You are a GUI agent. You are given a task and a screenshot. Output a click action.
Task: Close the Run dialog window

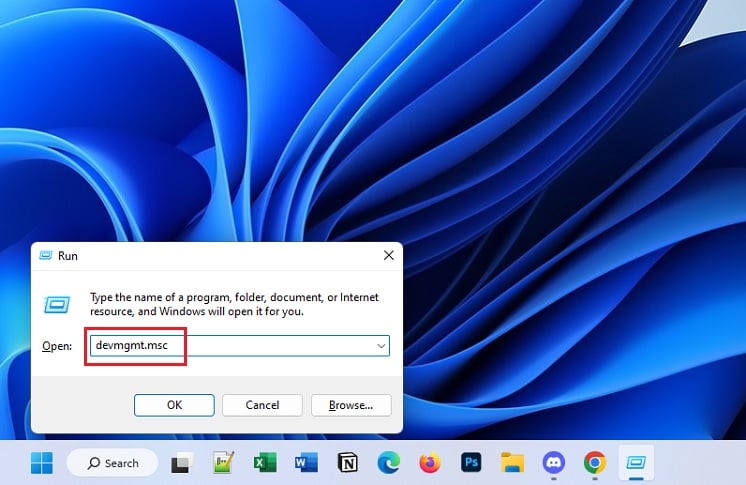point(389,256)
